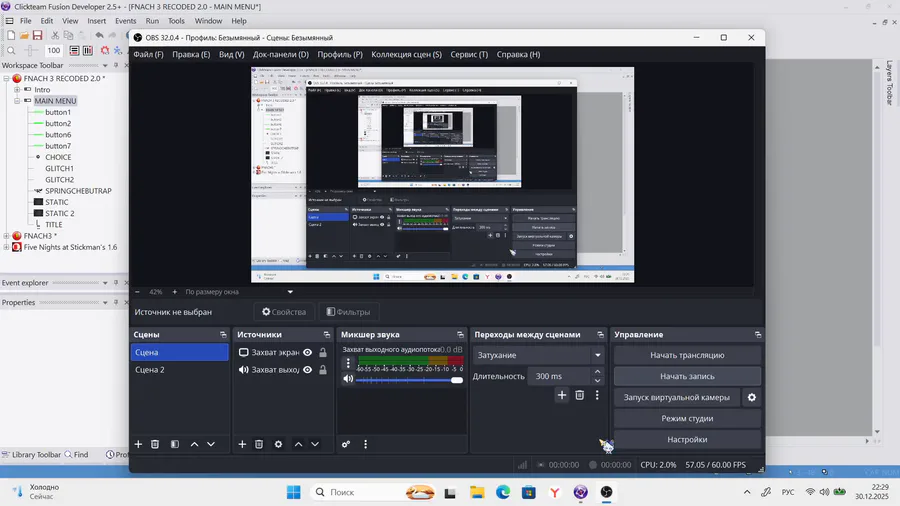Open the preview scaling dropdown По размеру окна

click(239, 291)
